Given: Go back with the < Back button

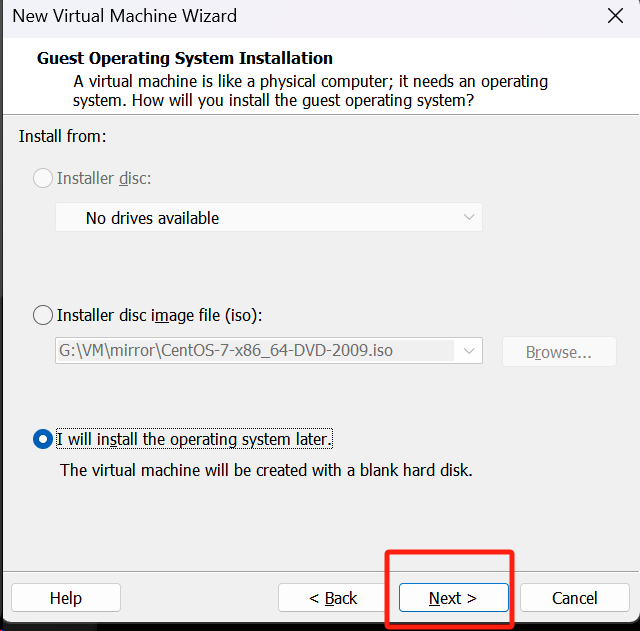Looking at the screenshot, I should (333, 598).
